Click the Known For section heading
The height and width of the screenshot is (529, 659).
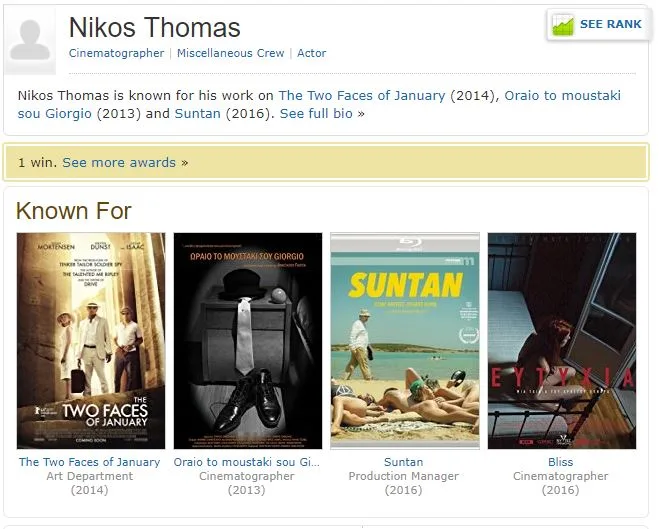[74, 211]
